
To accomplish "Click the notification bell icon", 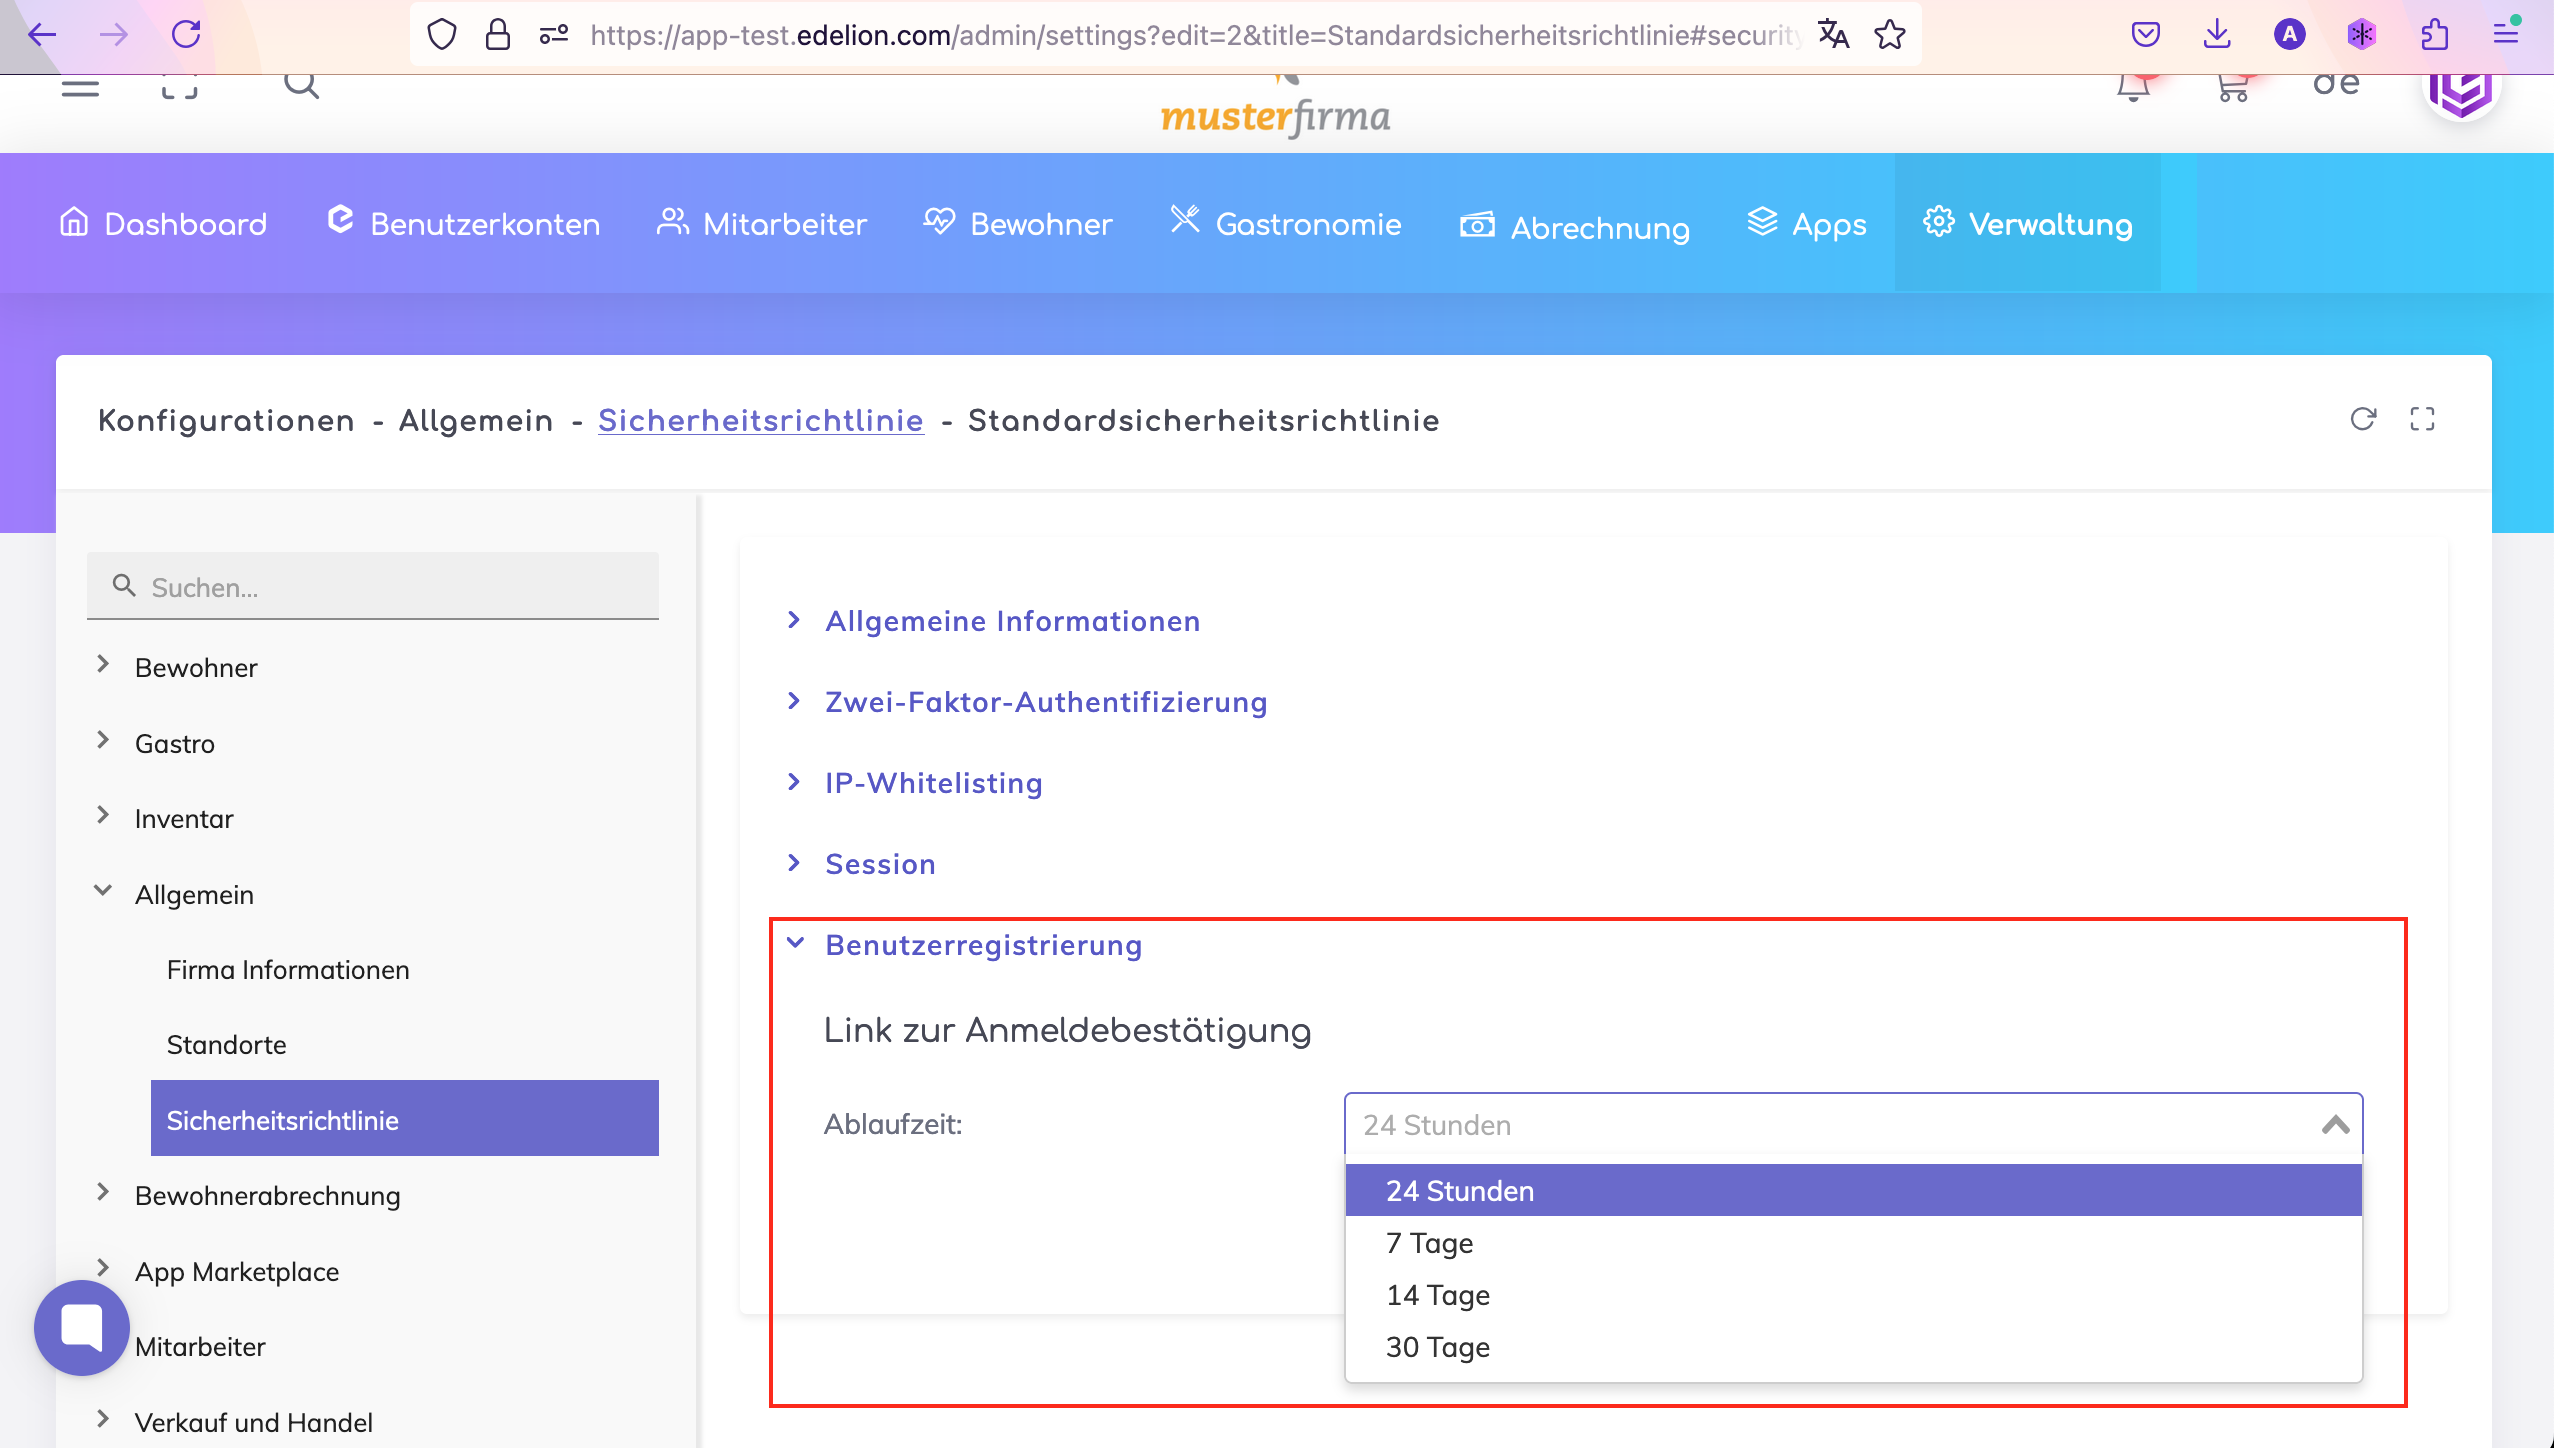I will 2133,88.
